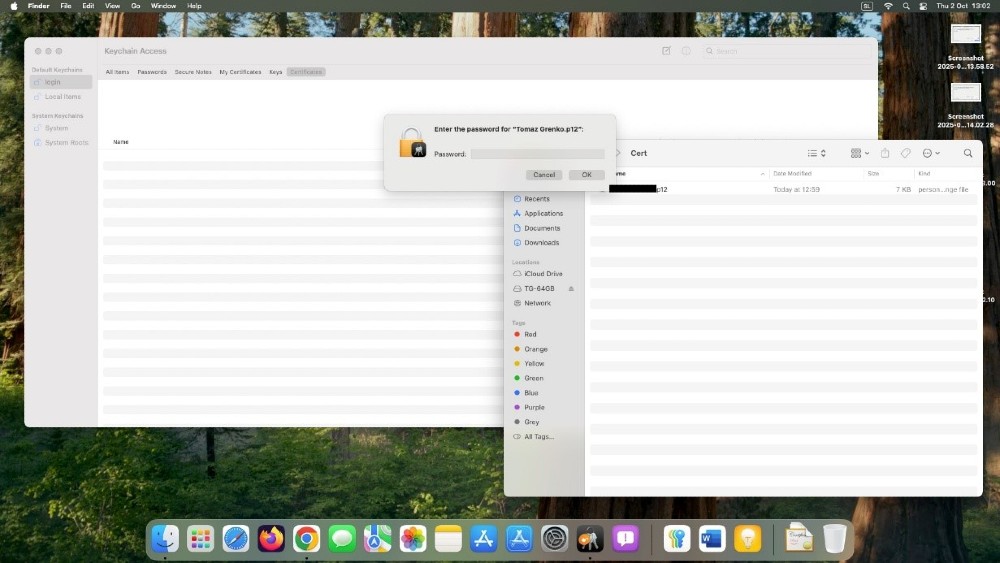Switch to Keys tab in Keychain Access
This screenshot has height=563, width=1000.
point(276,72)
